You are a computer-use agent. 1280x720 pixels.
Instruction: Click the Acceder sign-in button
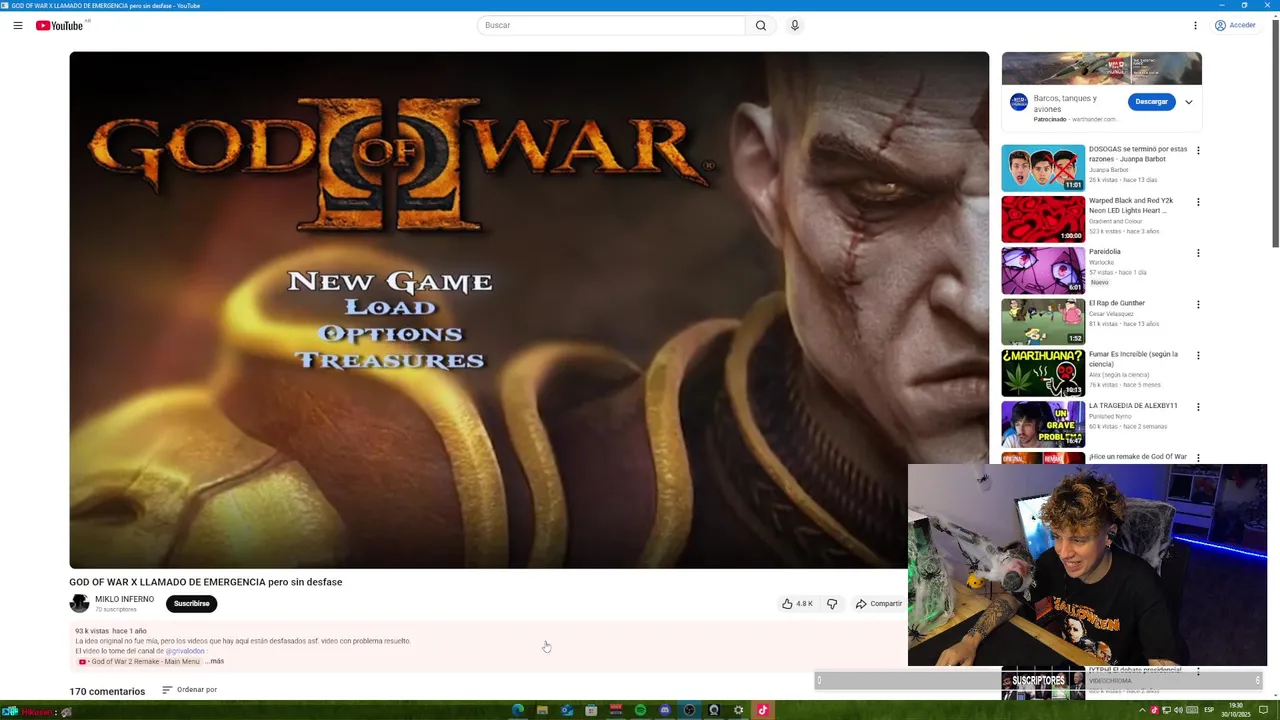pos(1235,25)
